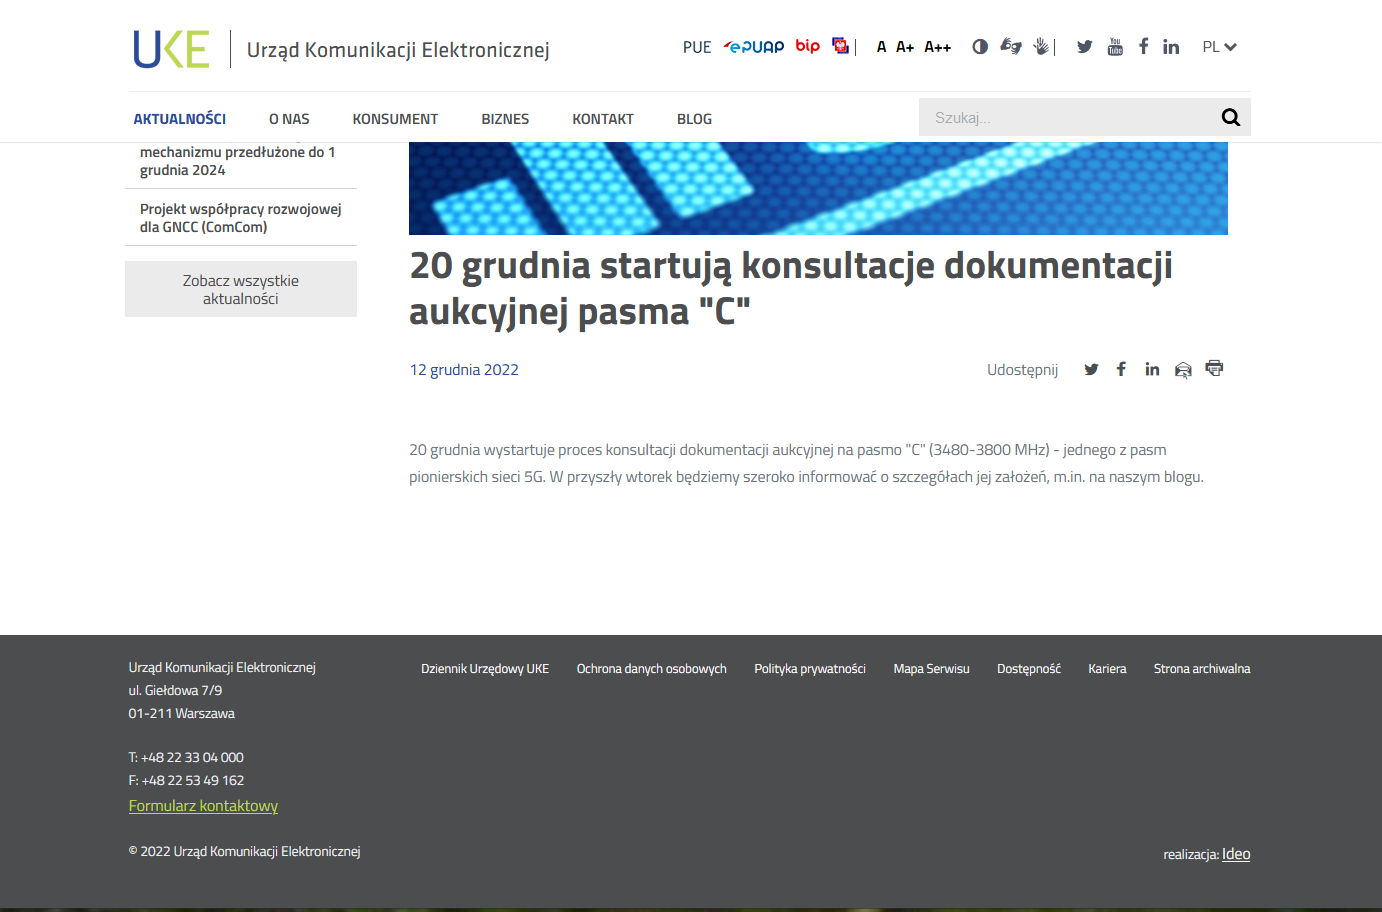
Task: Share the article by email envelope icon
Action: tap(1183, 370)
